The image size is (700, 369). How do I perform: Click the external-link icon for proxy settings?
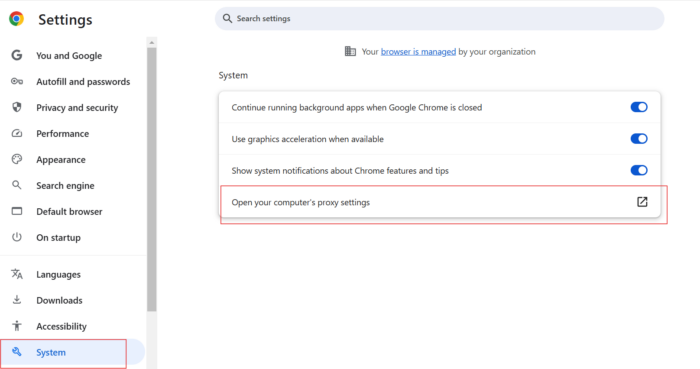click(642, 202)
